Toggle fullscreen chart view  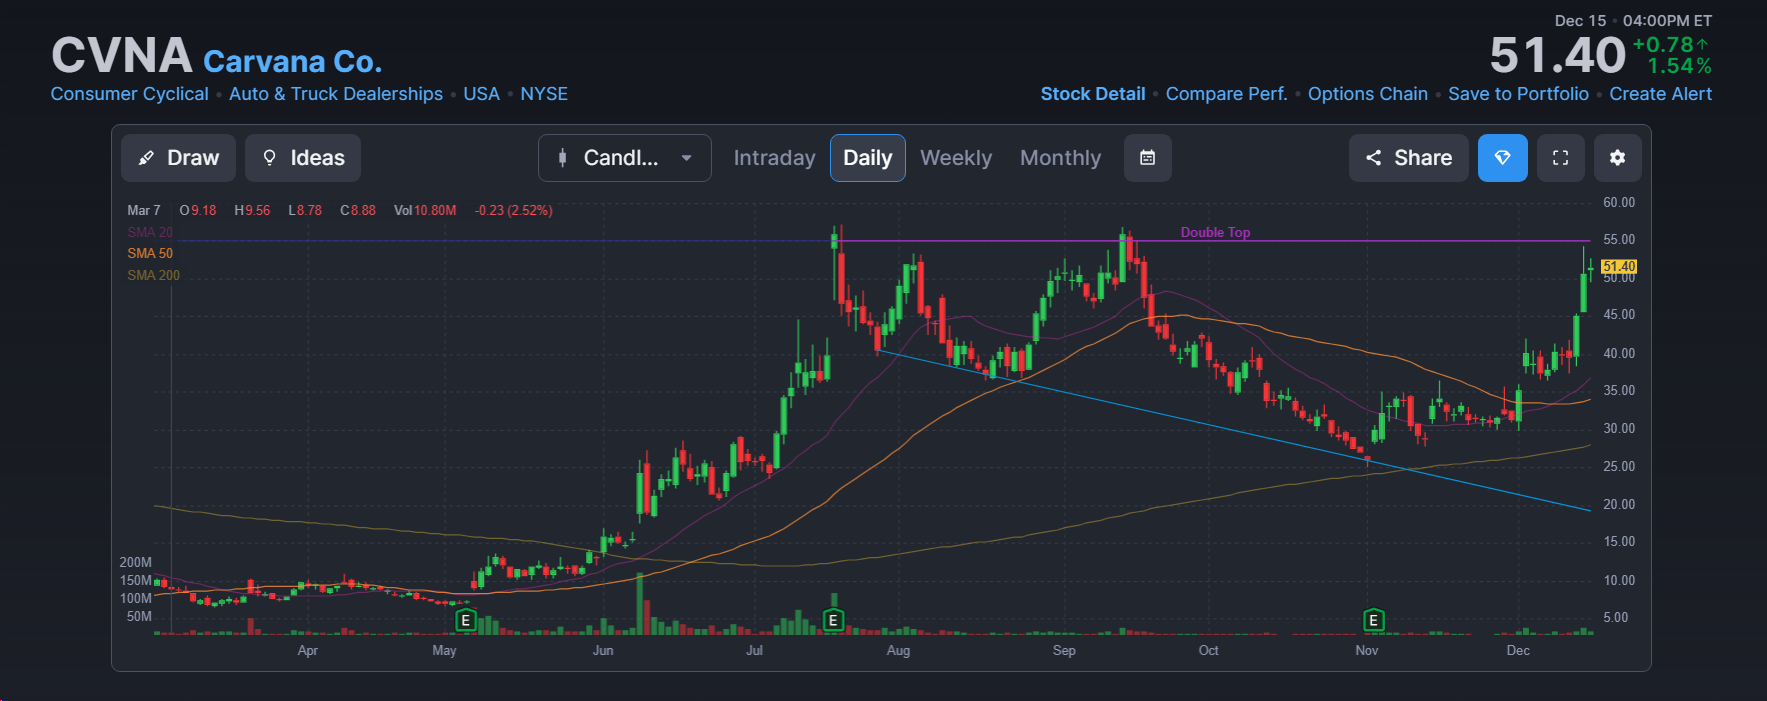tap(1560, 158)
